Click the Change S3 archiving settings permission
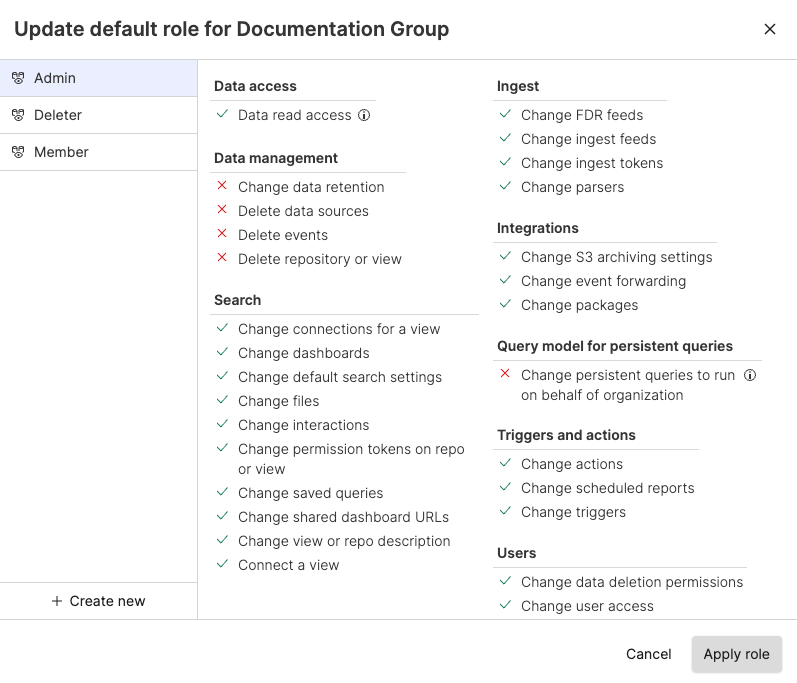The width and height of the screenshot is (797, 683). 616,257
